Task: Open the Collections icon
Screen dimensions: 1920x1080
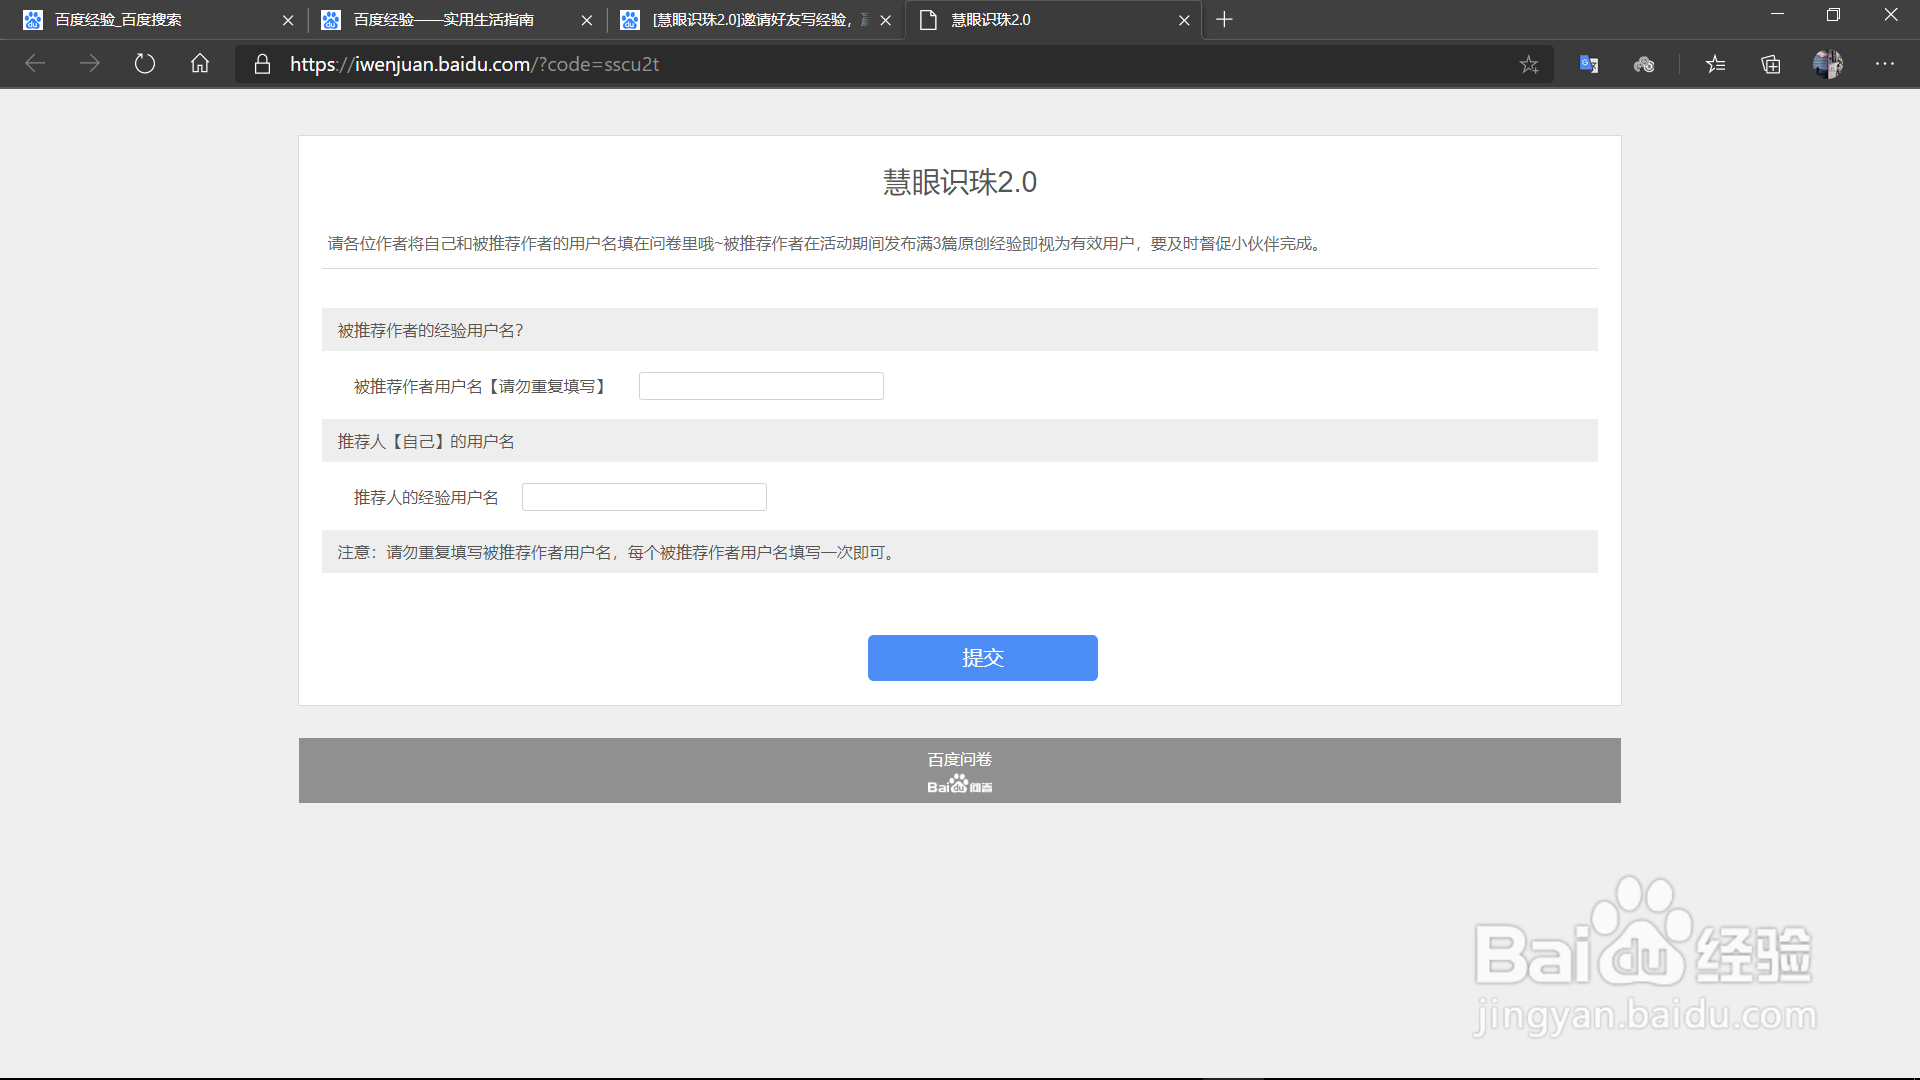Action: coord(1771,65)
